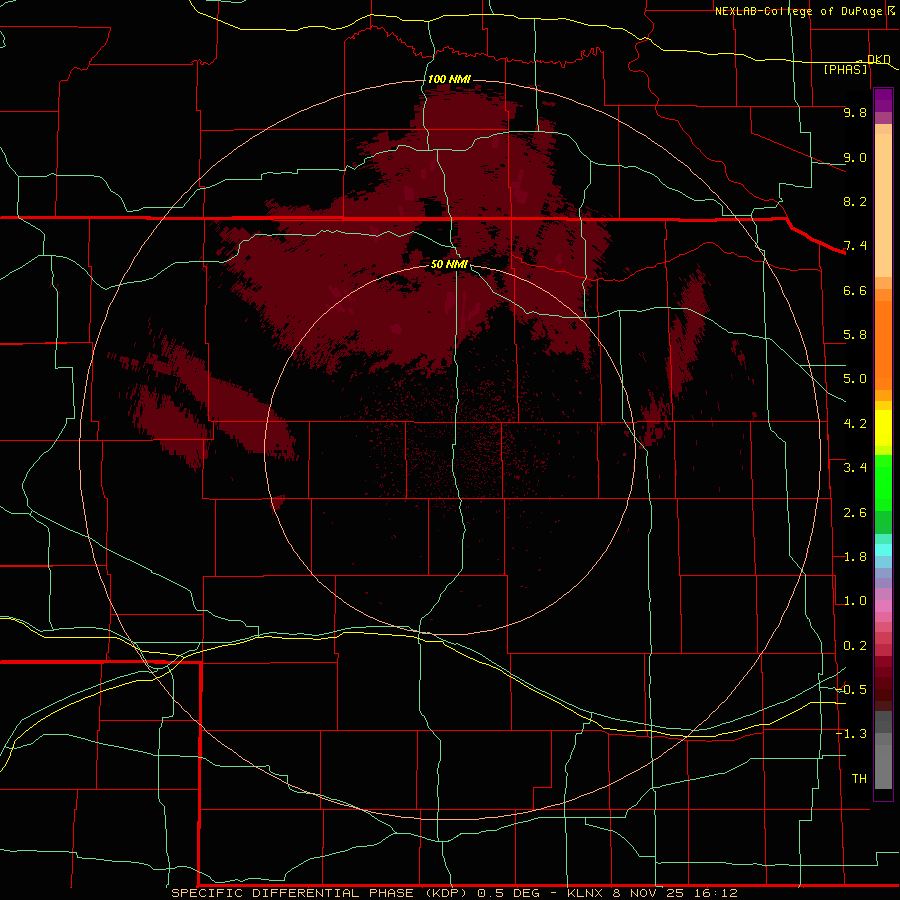Click the -0.5 scale value
The height and width of the screenshot is (900, 900).
[x=852, y=690]
